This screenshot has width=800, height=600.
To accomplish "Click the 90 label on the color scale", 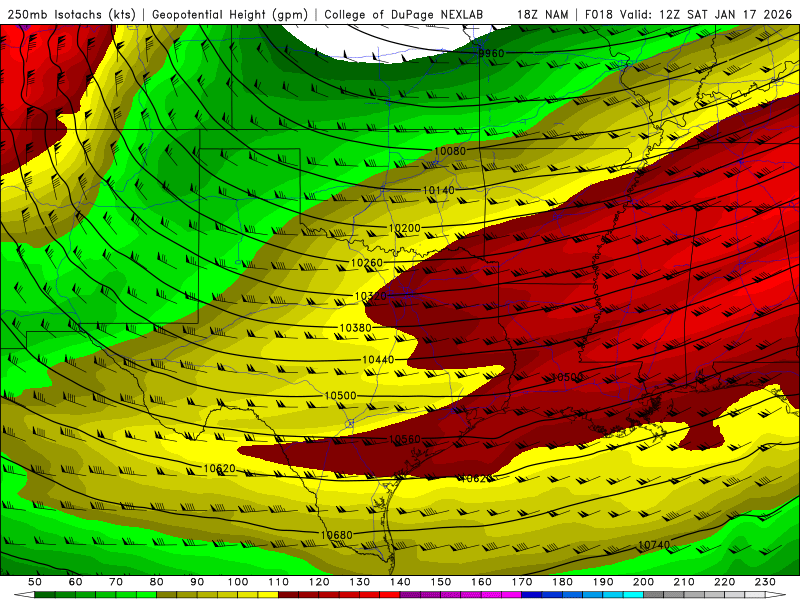I will (197, 582).
